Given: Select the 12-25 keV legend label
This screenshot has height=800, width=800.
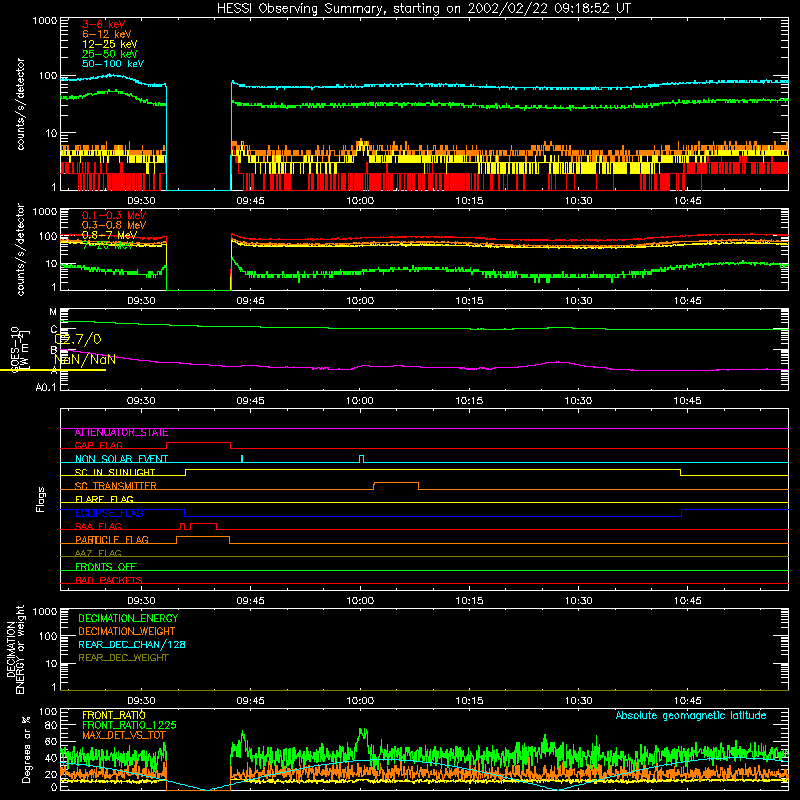Looking at the screenshot, I should (109, 44).
